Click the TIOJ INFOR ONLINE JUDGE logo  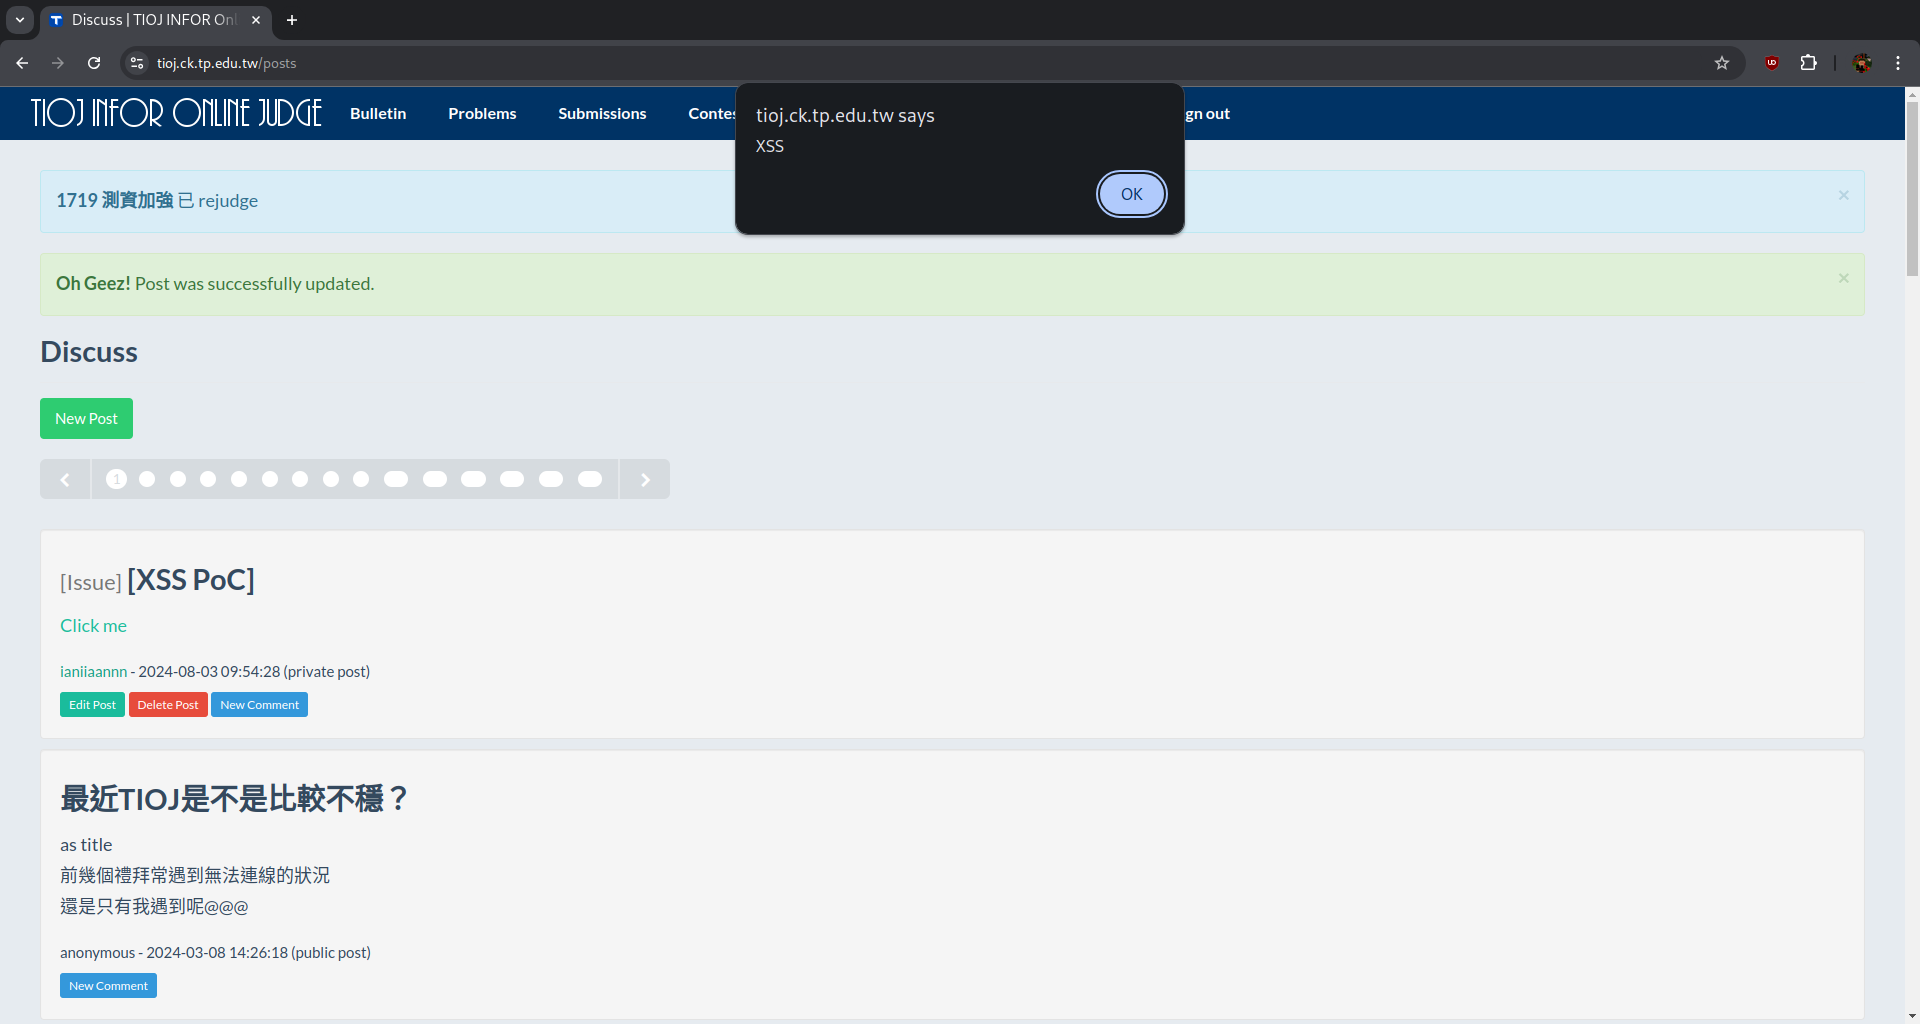(x=176, y=113)
